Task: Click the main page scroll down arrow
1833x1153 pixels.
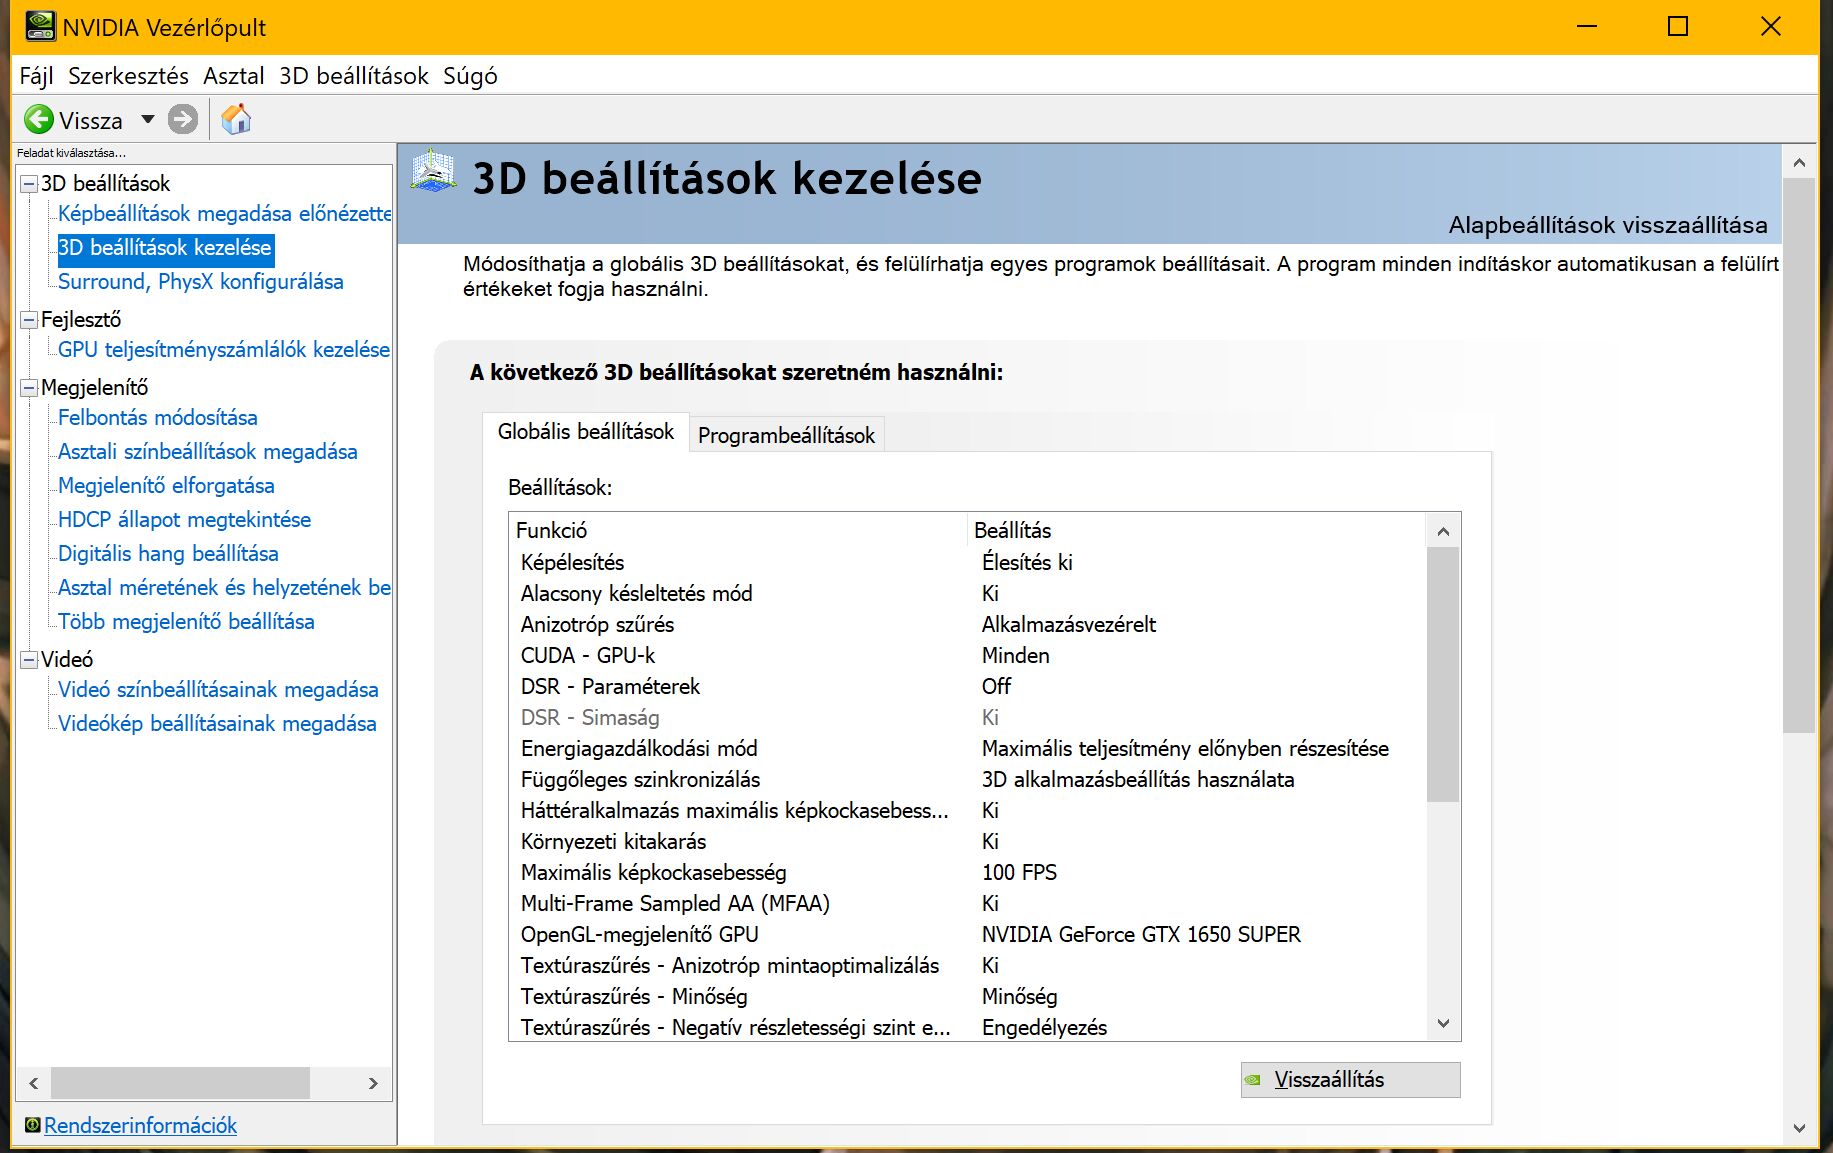Action: 1799,1128
